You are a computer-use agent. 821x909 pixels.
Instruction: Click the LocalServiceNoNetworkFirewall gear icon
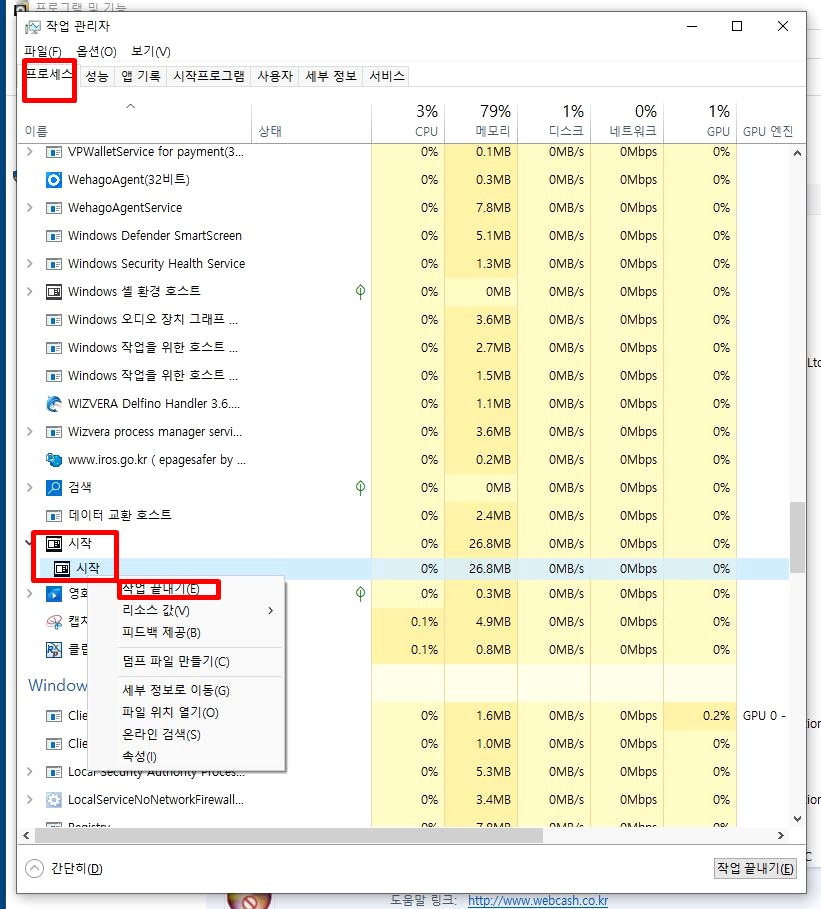pyautogui.click(x=54, y=800)
